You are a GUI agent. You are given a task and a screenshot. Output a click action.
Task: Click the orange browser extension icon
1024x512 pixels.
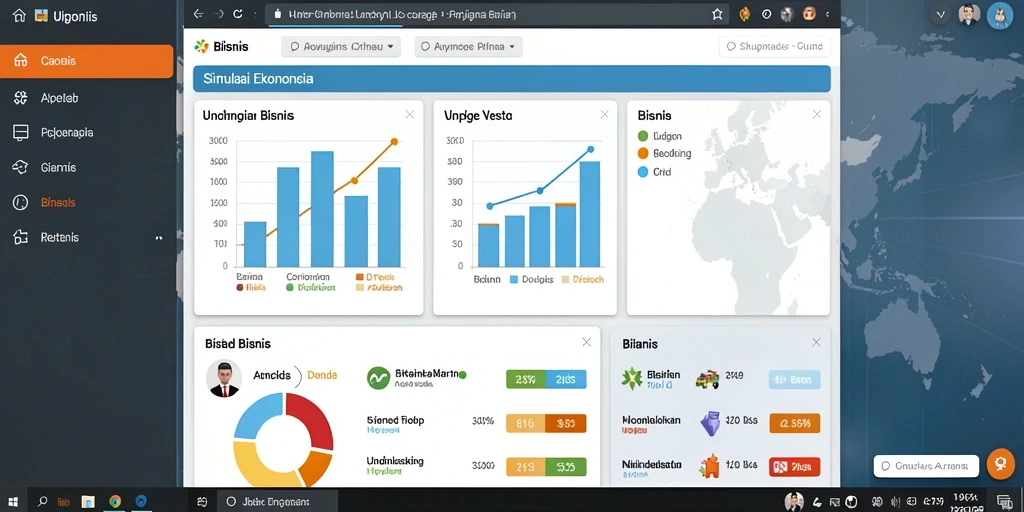(x=744, y=14)
